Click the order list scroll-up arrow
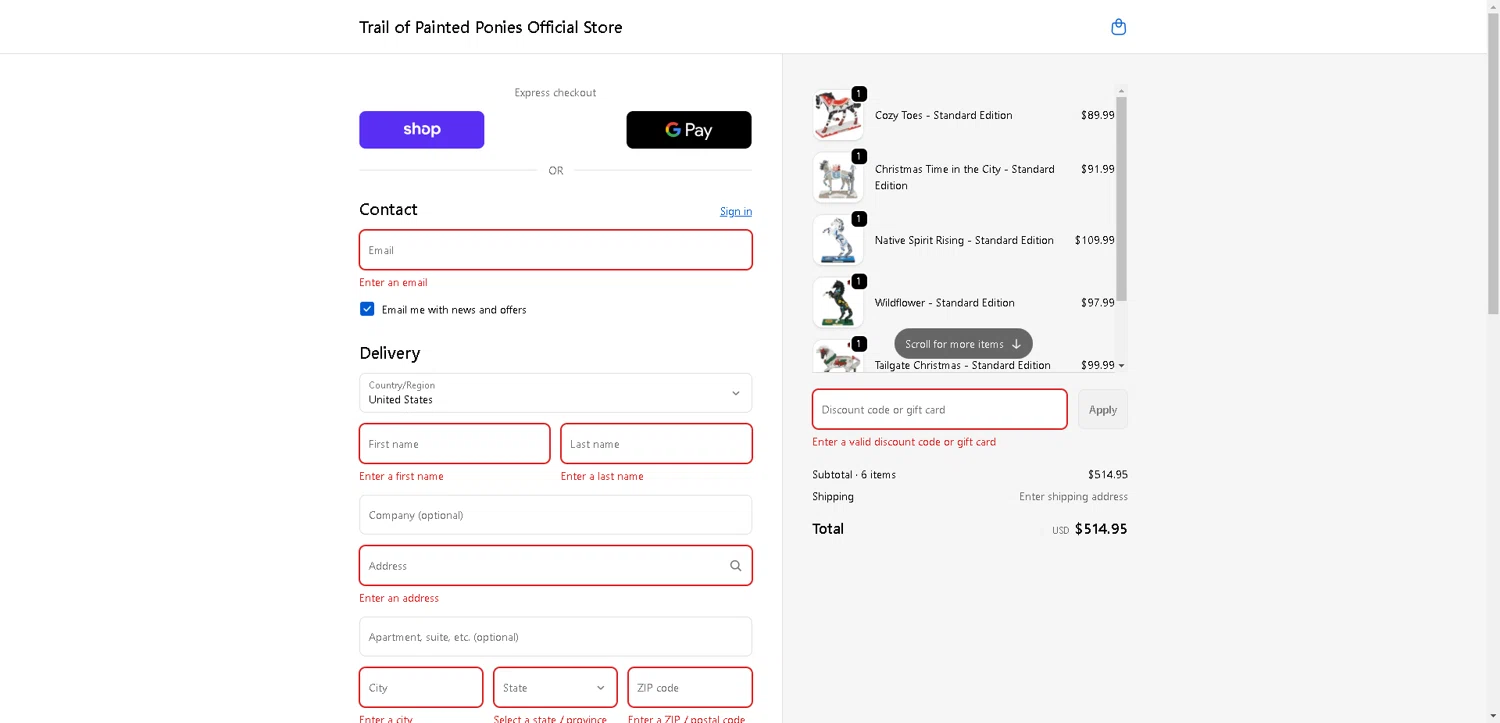Screen dimensions: 1500x723 click(1122, 91)
